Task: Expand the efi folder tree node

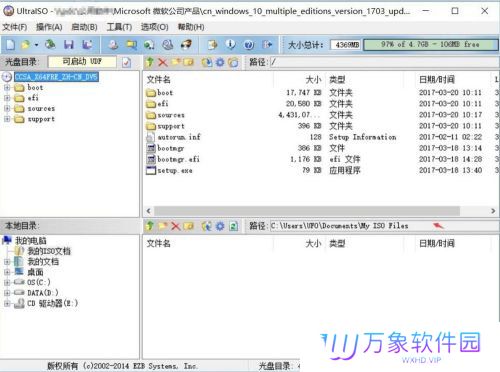Action: point(7,98)
